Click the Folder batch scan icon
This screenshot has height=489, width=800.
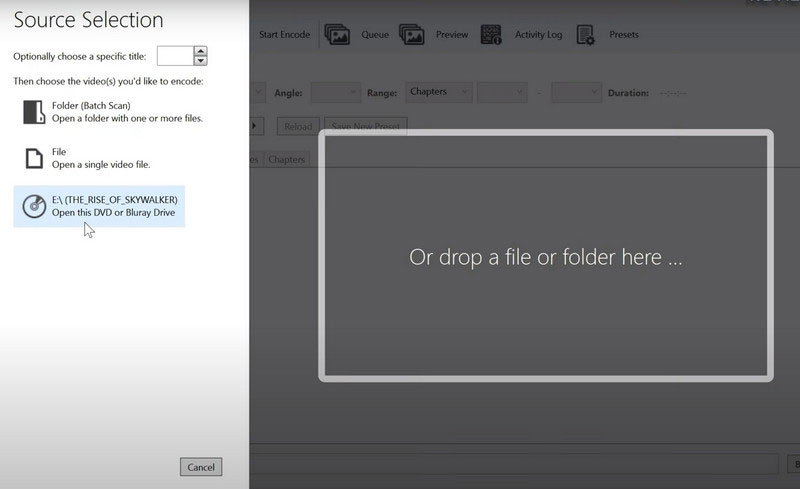click(34, 112)
